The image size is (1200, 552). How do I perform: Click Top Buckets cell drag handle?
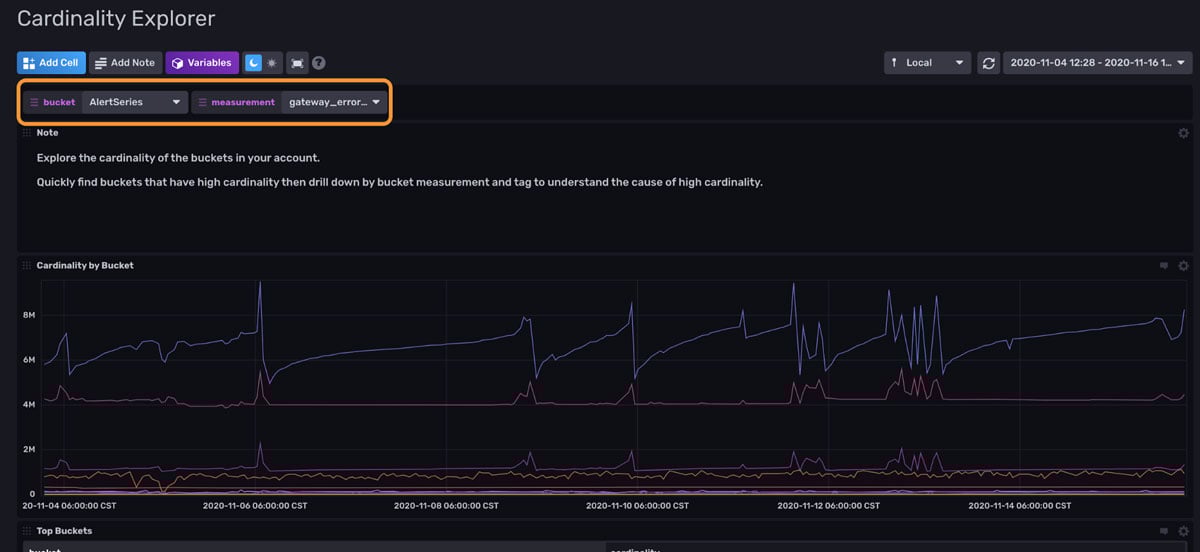pos(27,531)
